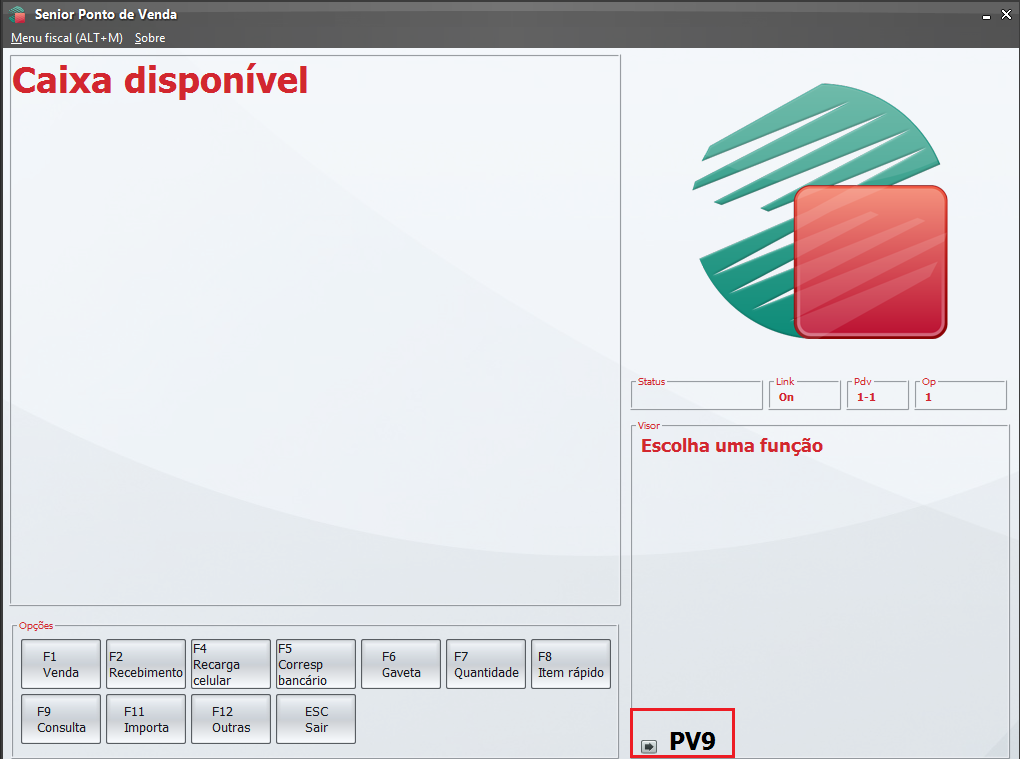This screenshot has height=759, width=1020.
Task: Click the F8 Item rápido button
Action: [570, 664]
